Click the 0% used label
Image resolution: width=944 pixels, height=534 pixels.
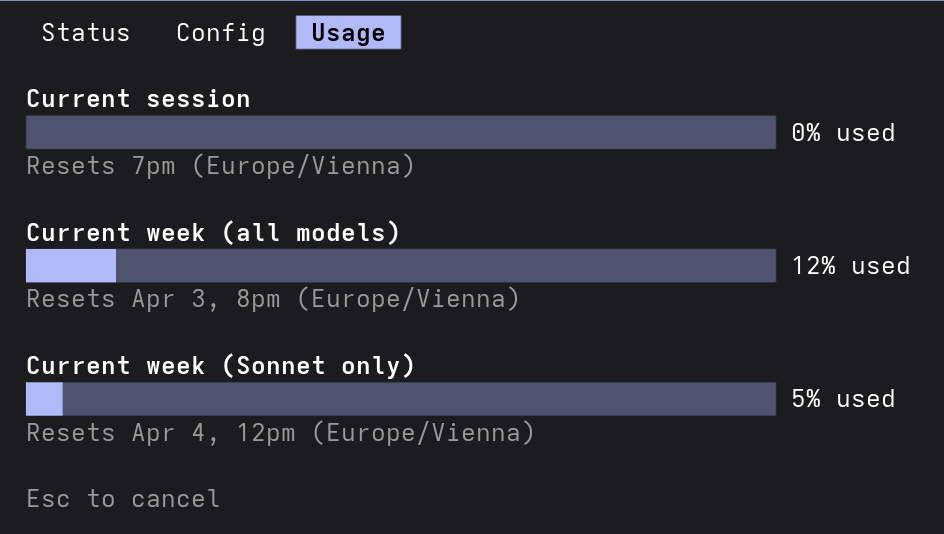click(843, 133)
